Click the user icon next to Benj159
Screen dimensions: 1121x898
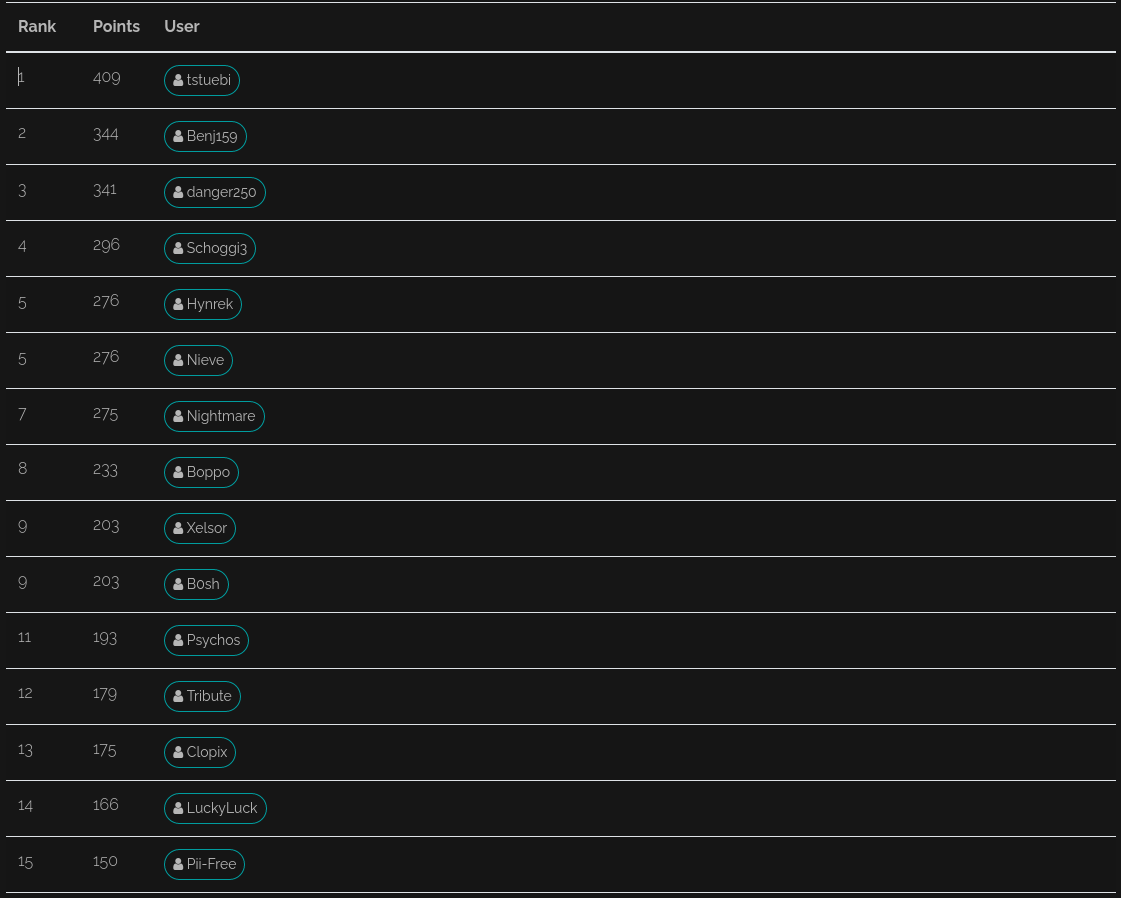(178, 136)
